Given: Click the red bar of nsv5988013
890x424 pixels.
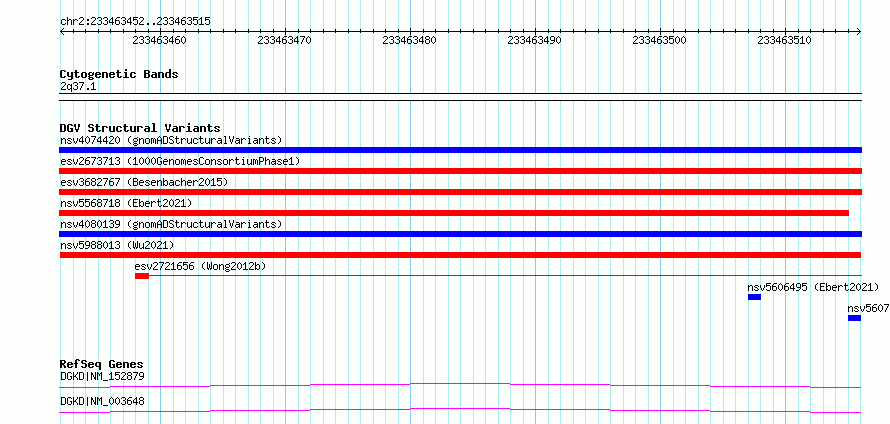Looking at the screenshot, I should (x=460, y=255).
